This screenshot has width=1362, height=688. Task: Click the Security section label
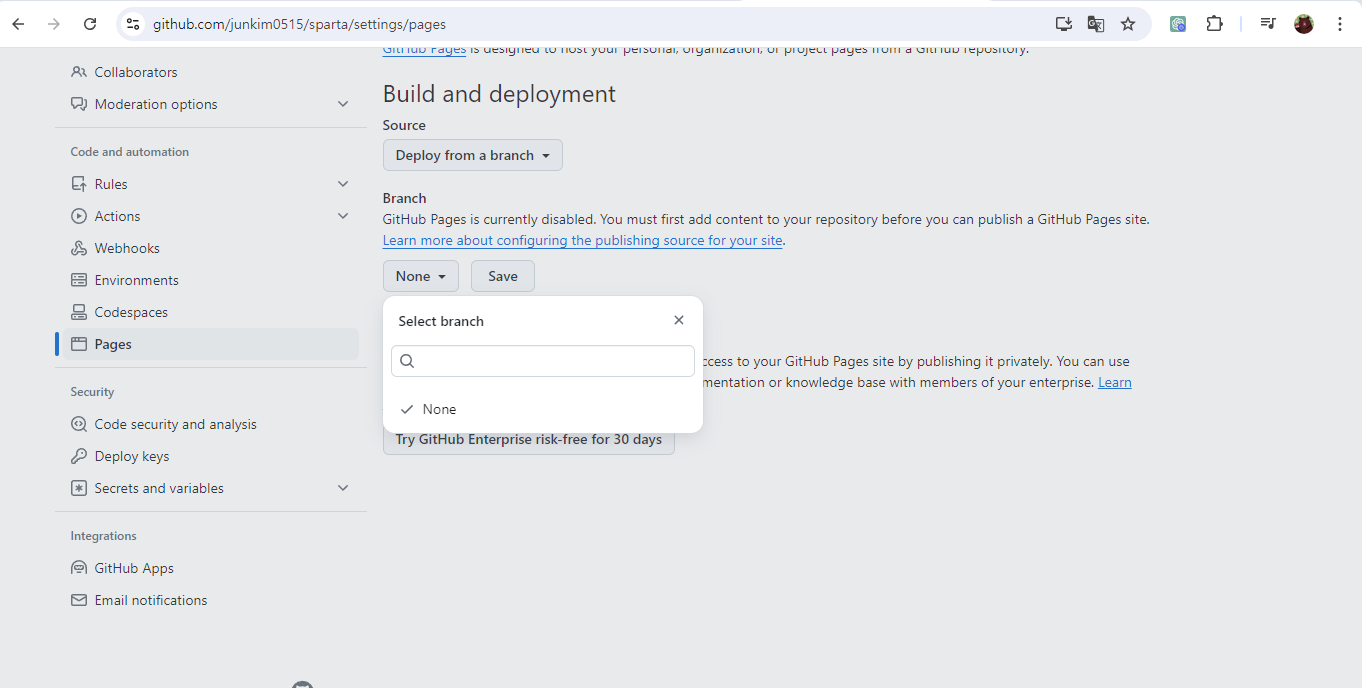92,392
